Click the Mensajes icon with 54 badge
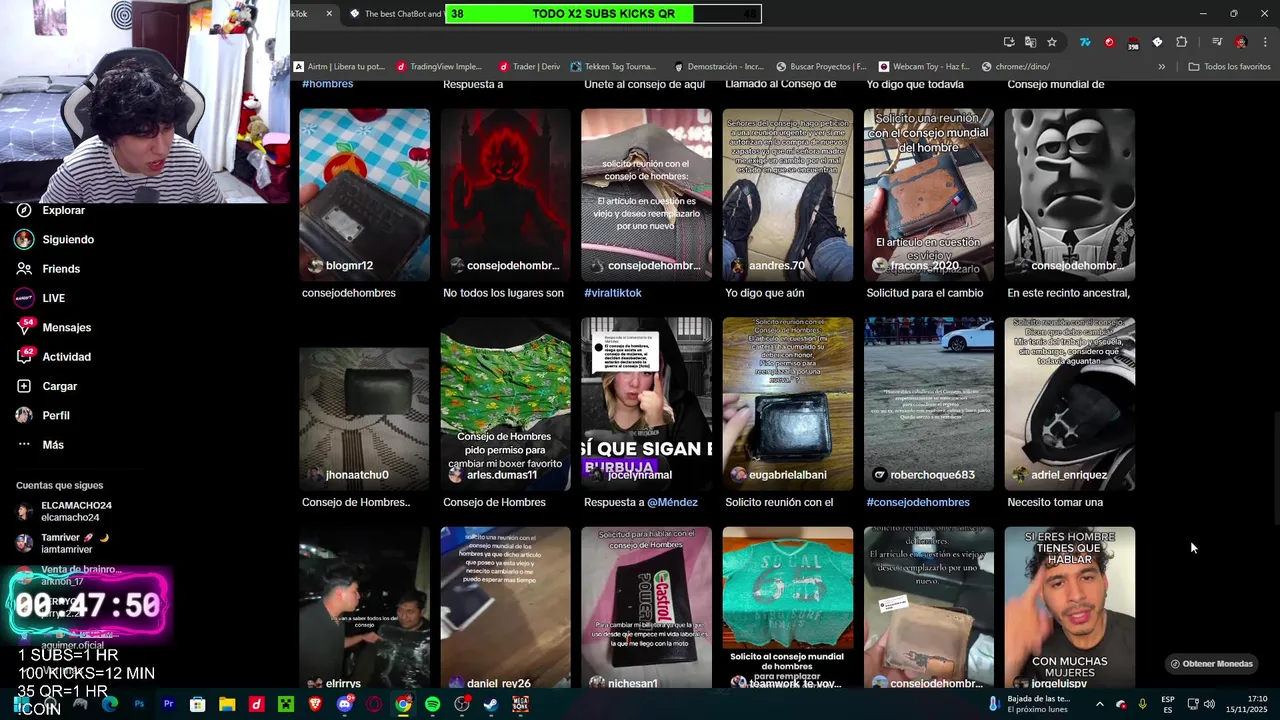Screen dimensions: 1280x720 24,327
